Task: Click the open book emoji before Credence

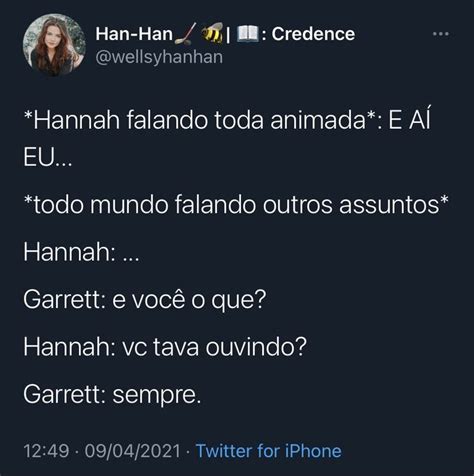Action: tap(247, 34)
